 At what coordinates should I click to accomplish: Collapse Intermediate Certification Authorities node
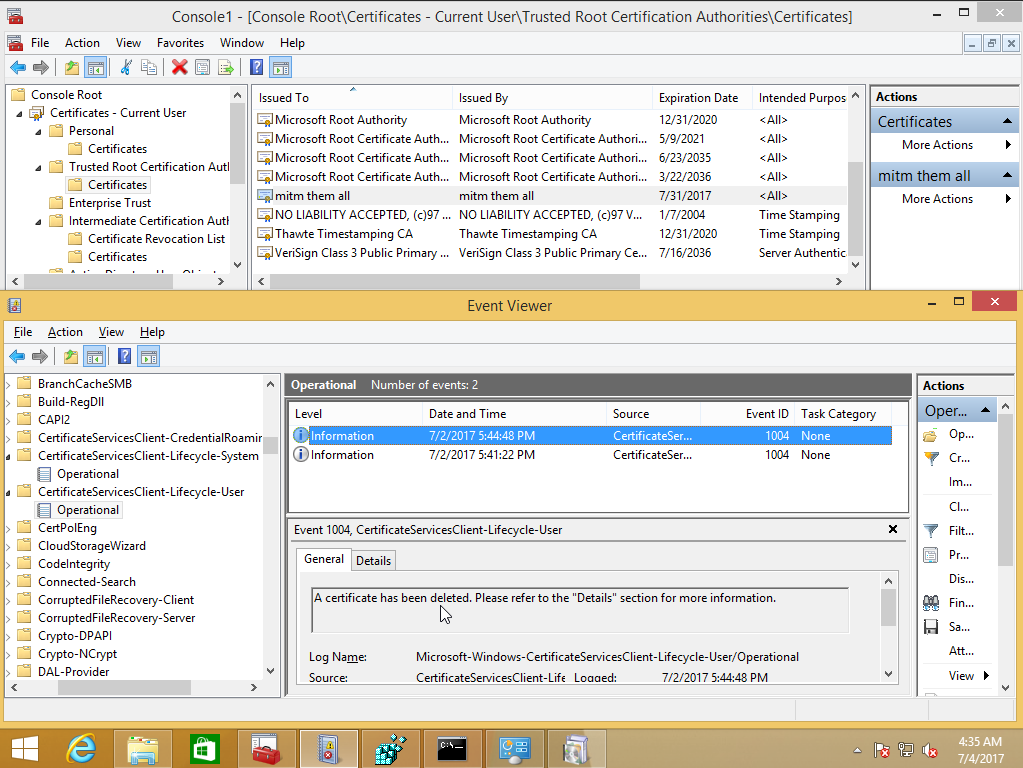pos(38,222)
